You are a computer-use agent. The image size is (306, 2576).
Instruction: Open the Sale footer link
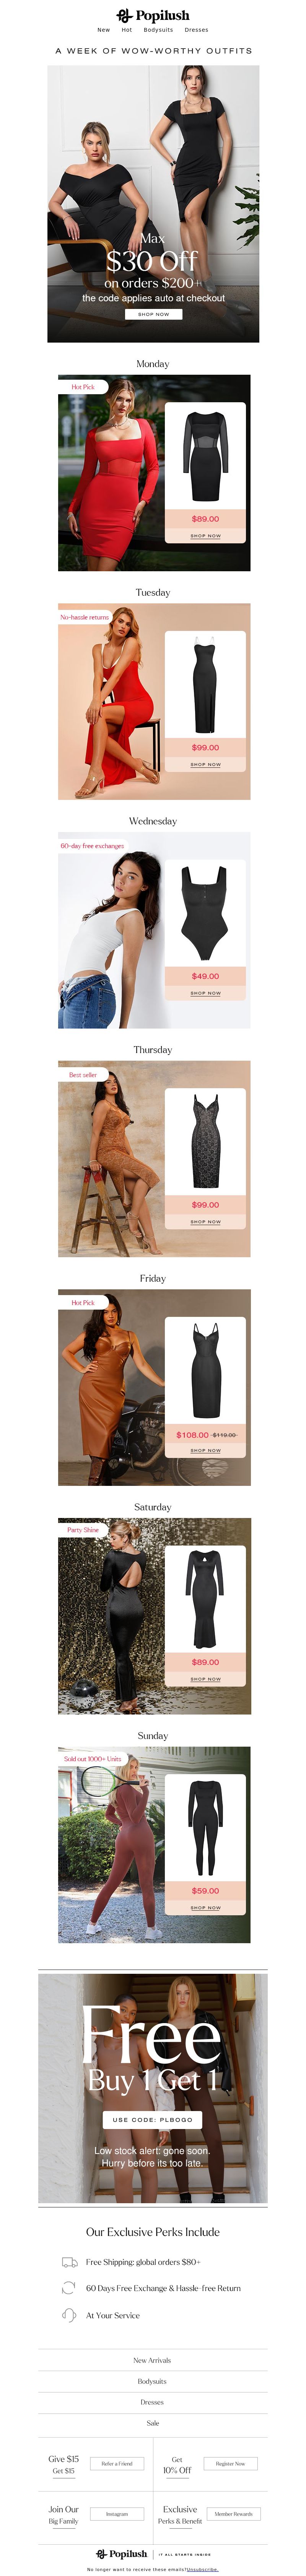[152, 2423]
